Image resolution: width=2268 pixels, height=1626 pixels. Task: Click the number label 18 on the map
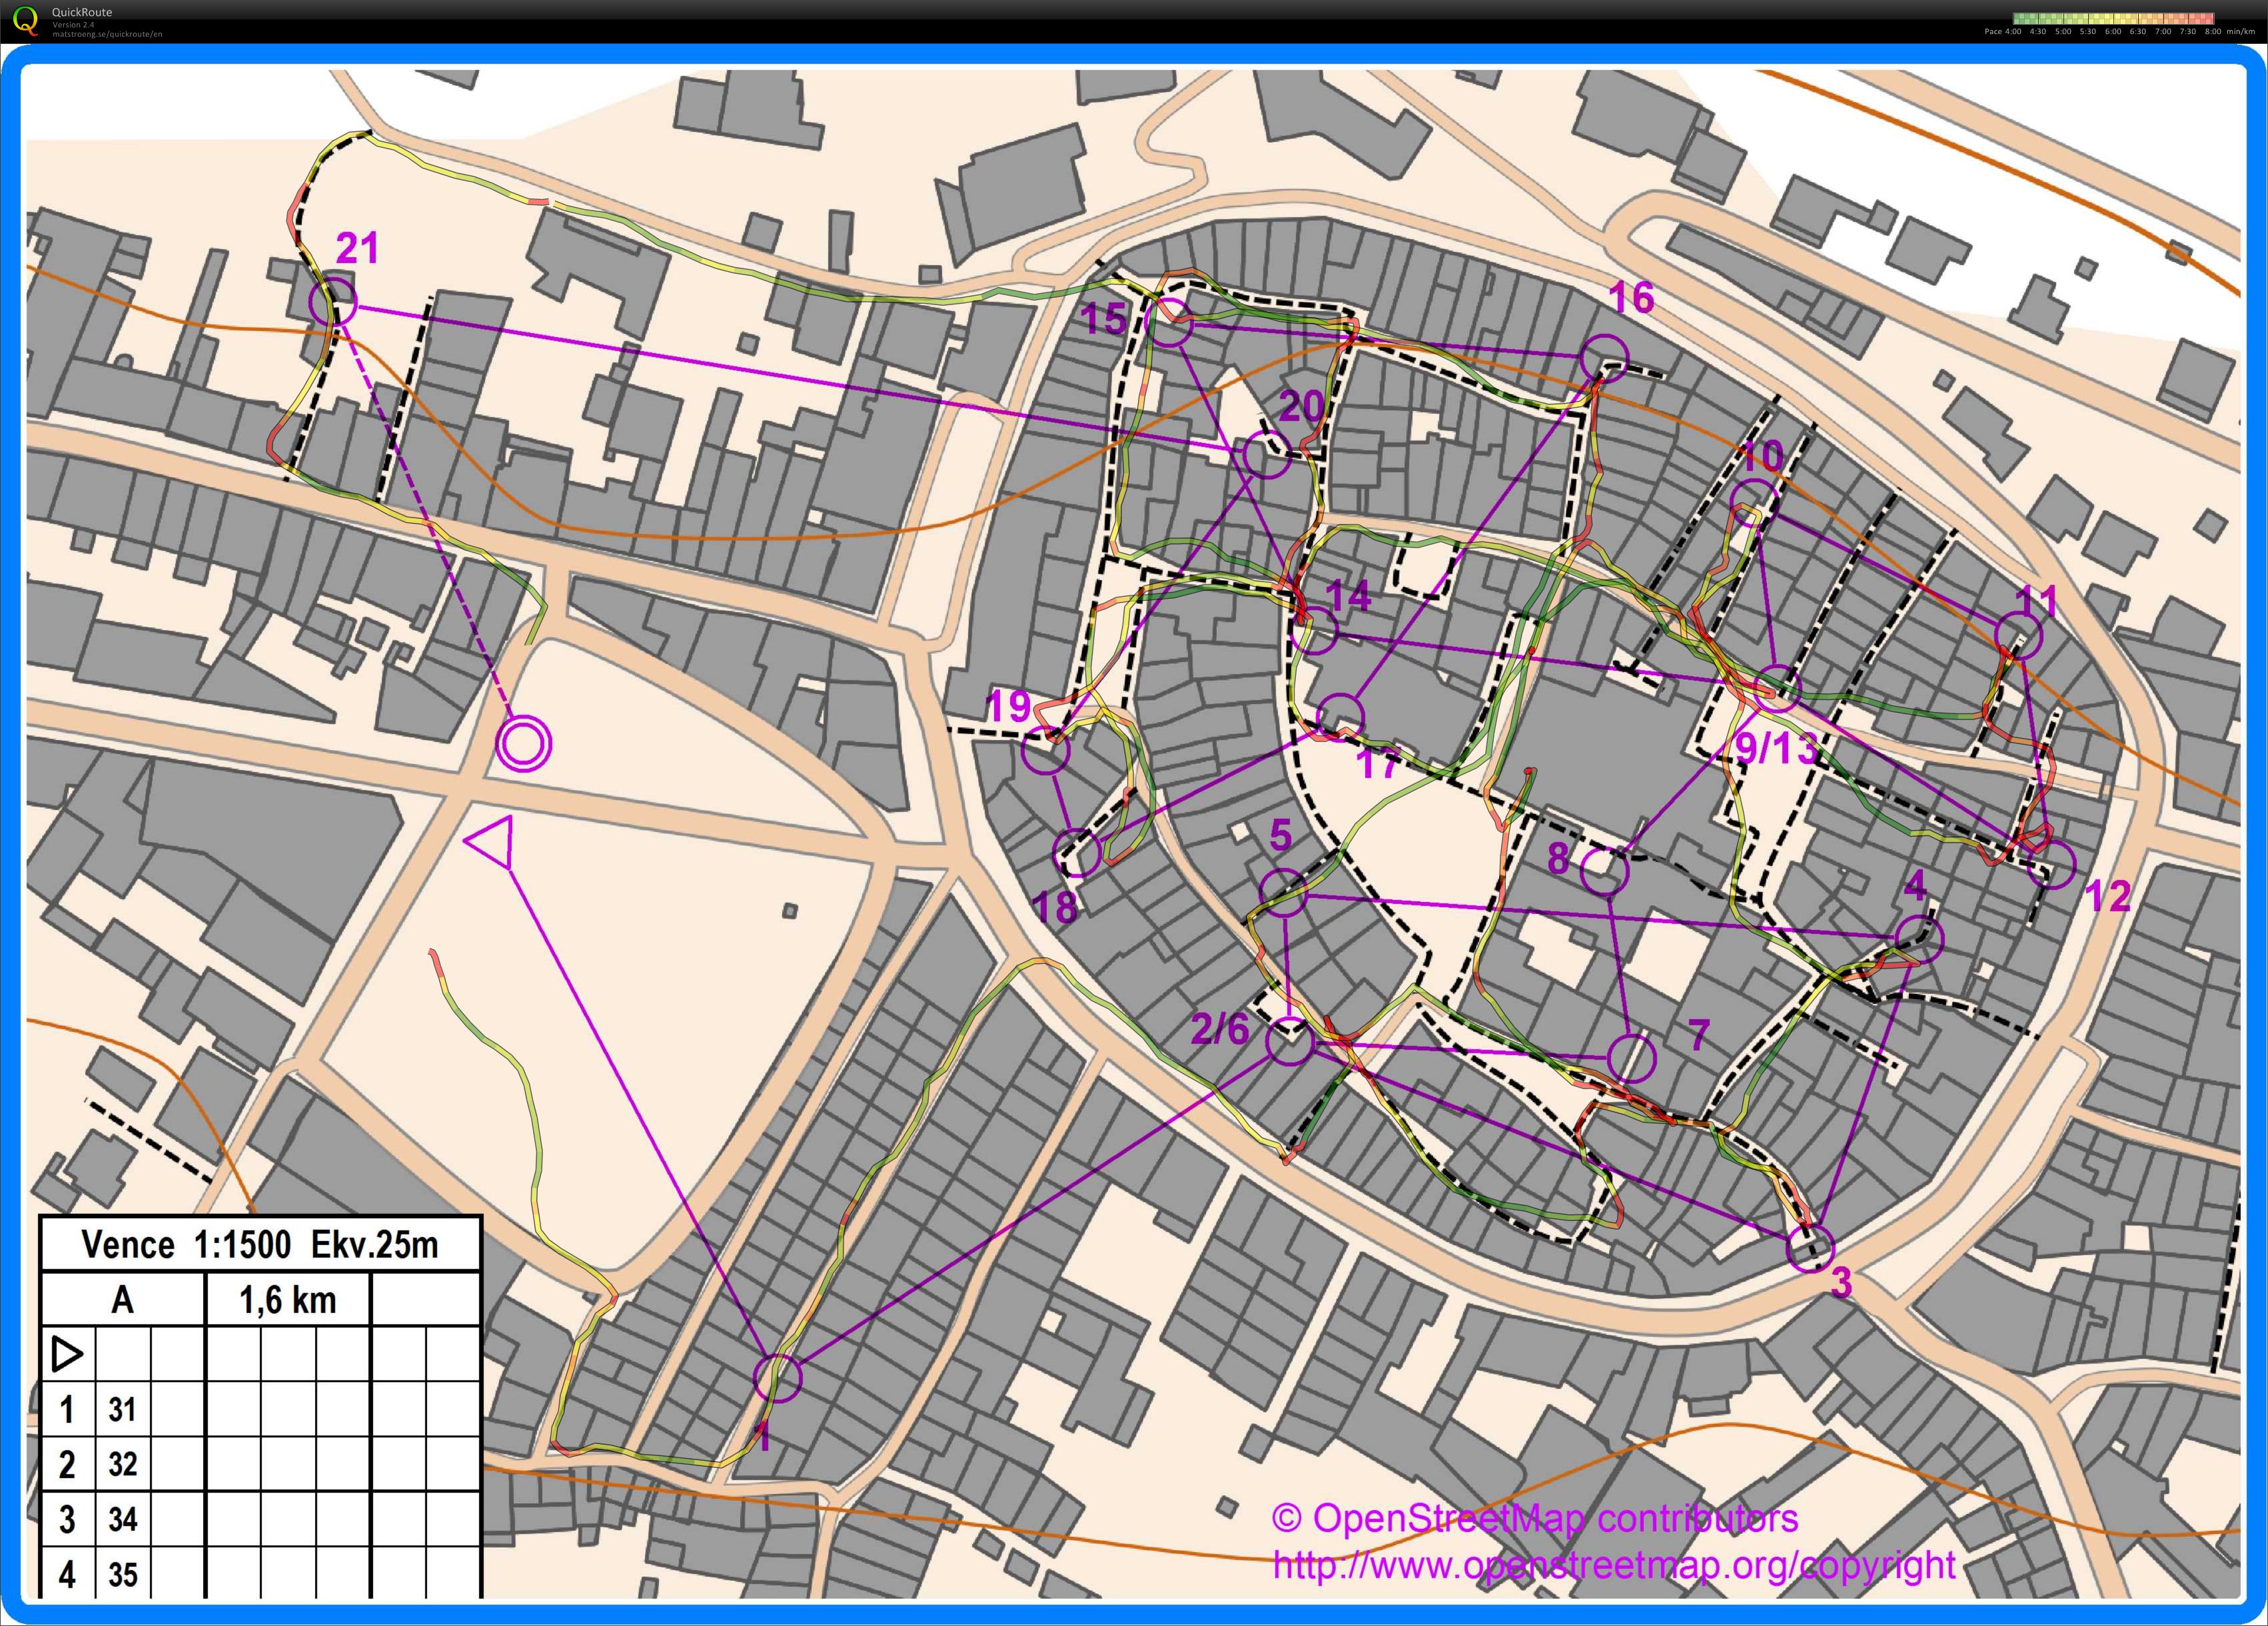1054,908
